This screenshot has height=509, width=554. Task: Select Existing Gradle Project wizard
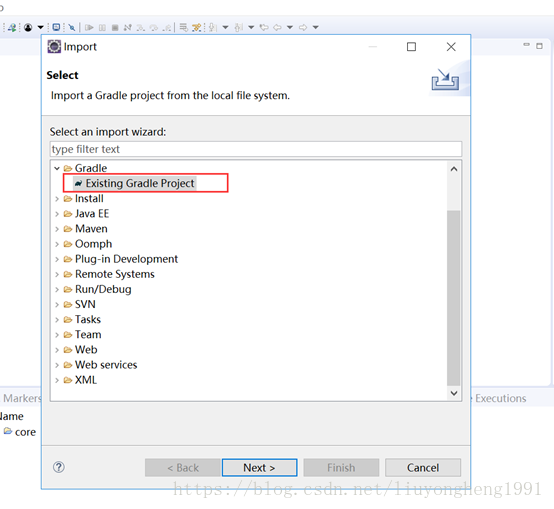click(140, 183)
